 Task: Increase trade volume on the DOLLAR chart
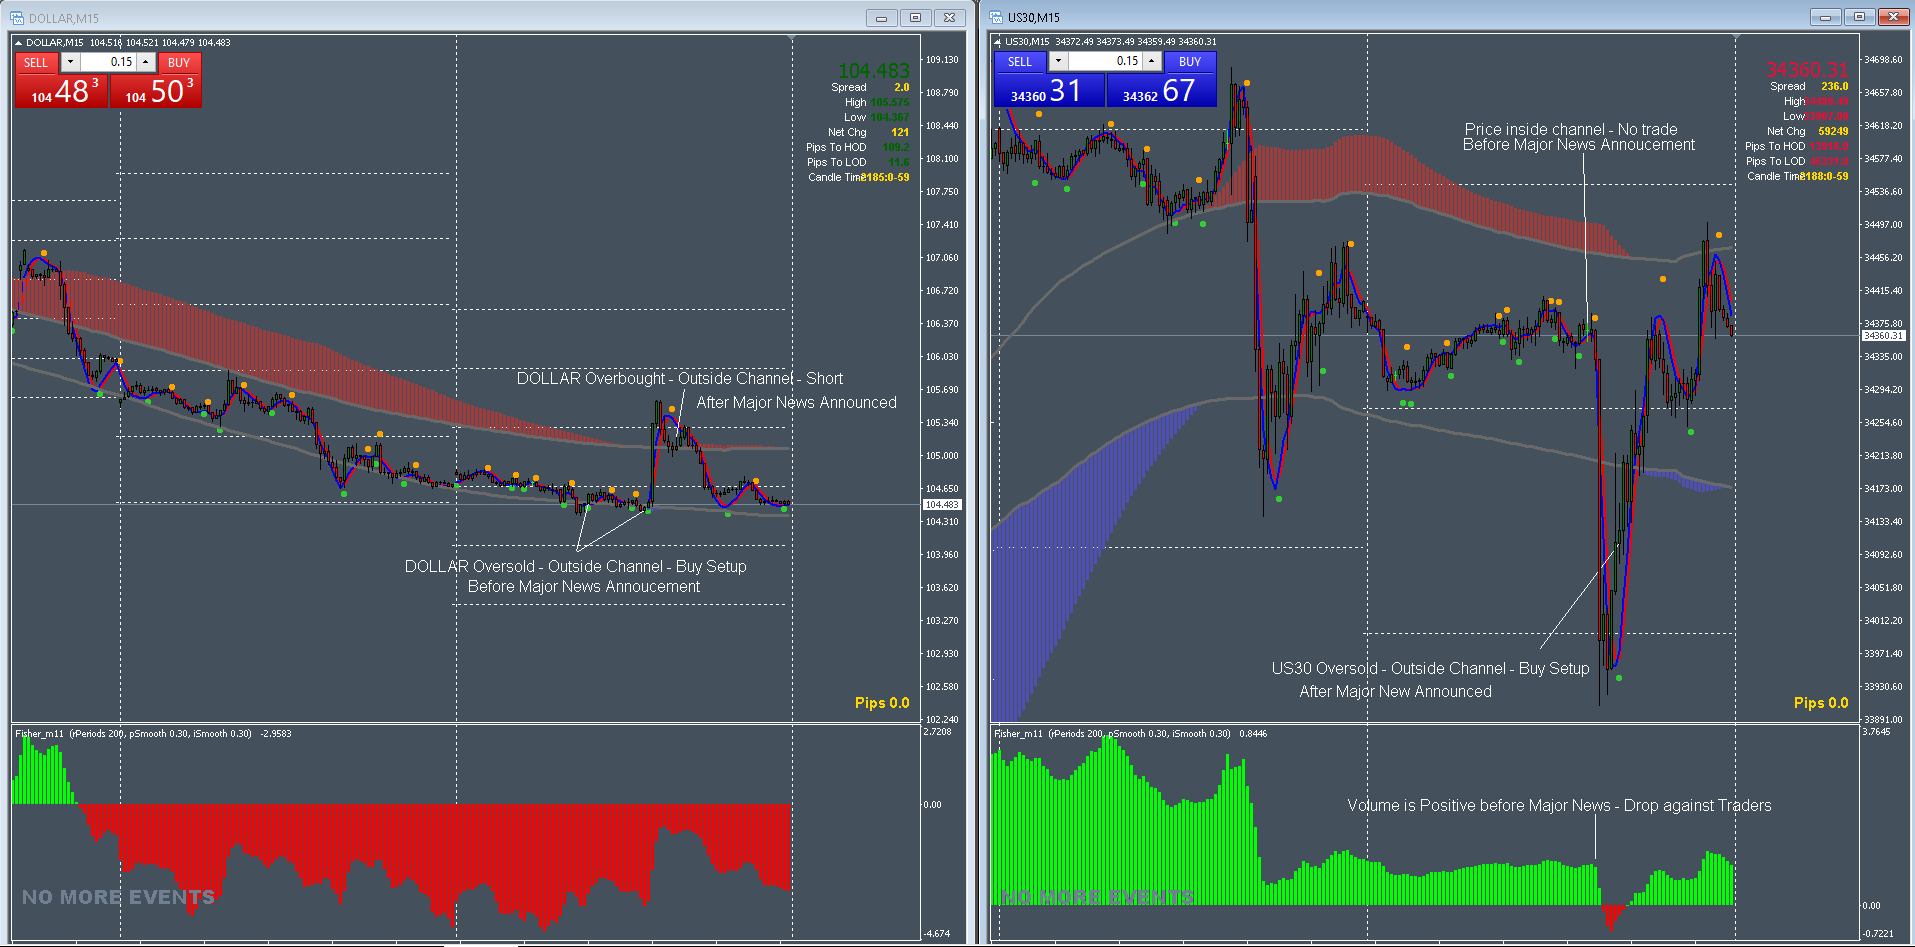click(x=146, y=62)
